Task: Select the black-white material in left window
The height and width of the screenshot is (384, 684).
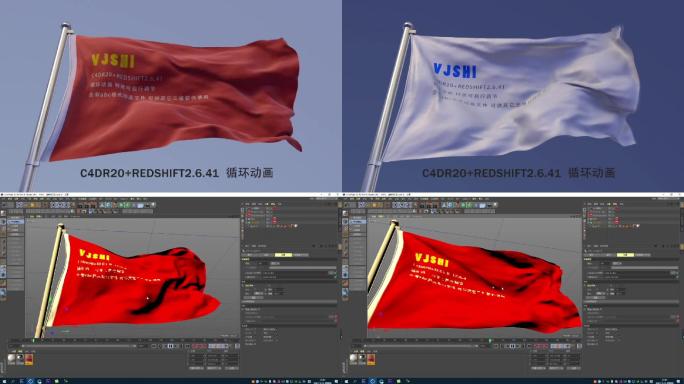Action: pos(20,358)
